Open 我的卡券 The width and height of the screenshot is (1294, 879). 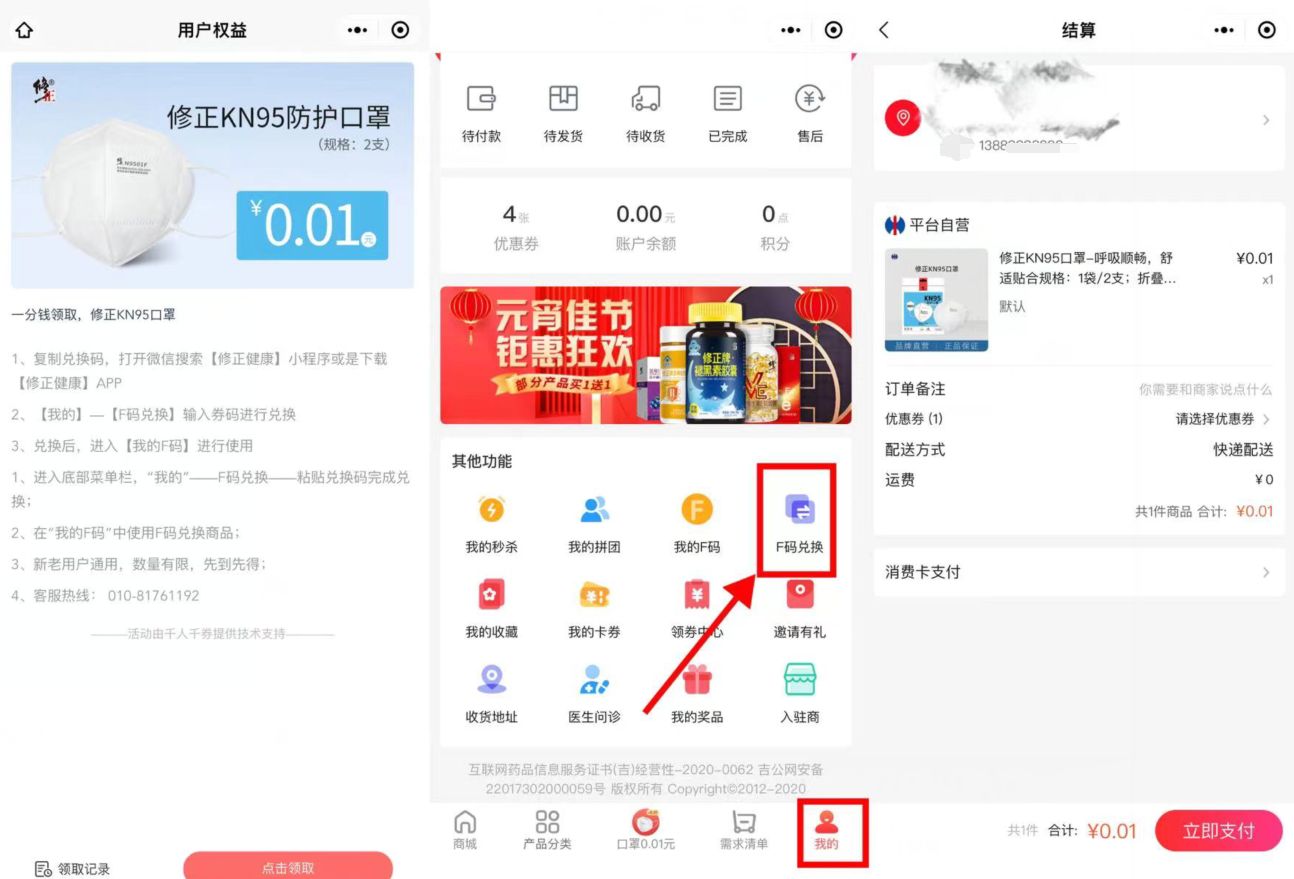click(594, 609)
